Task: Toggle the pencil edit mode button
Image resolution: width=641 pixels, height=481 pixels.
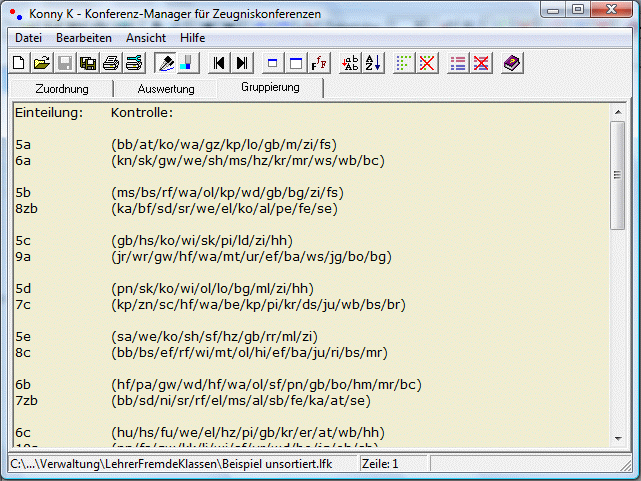Action: 167,63
